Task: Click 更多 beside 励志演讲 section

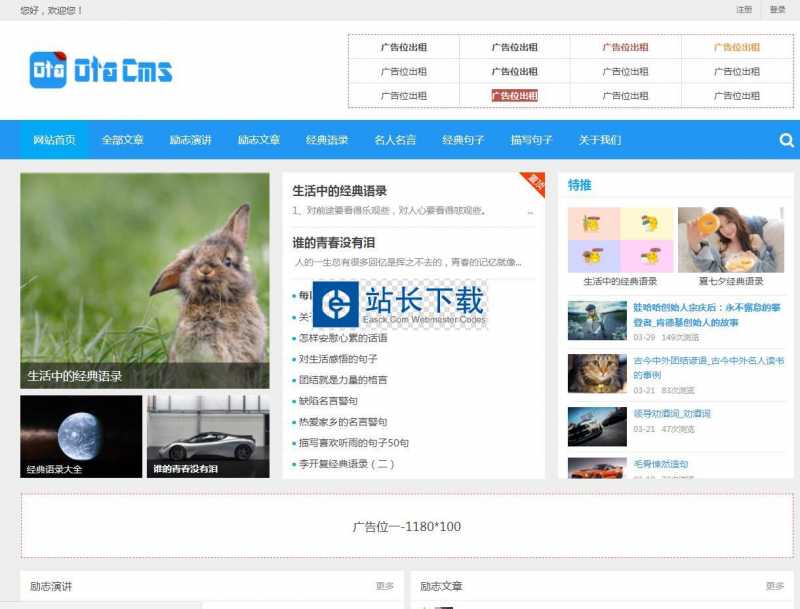Action: point(384,586)
